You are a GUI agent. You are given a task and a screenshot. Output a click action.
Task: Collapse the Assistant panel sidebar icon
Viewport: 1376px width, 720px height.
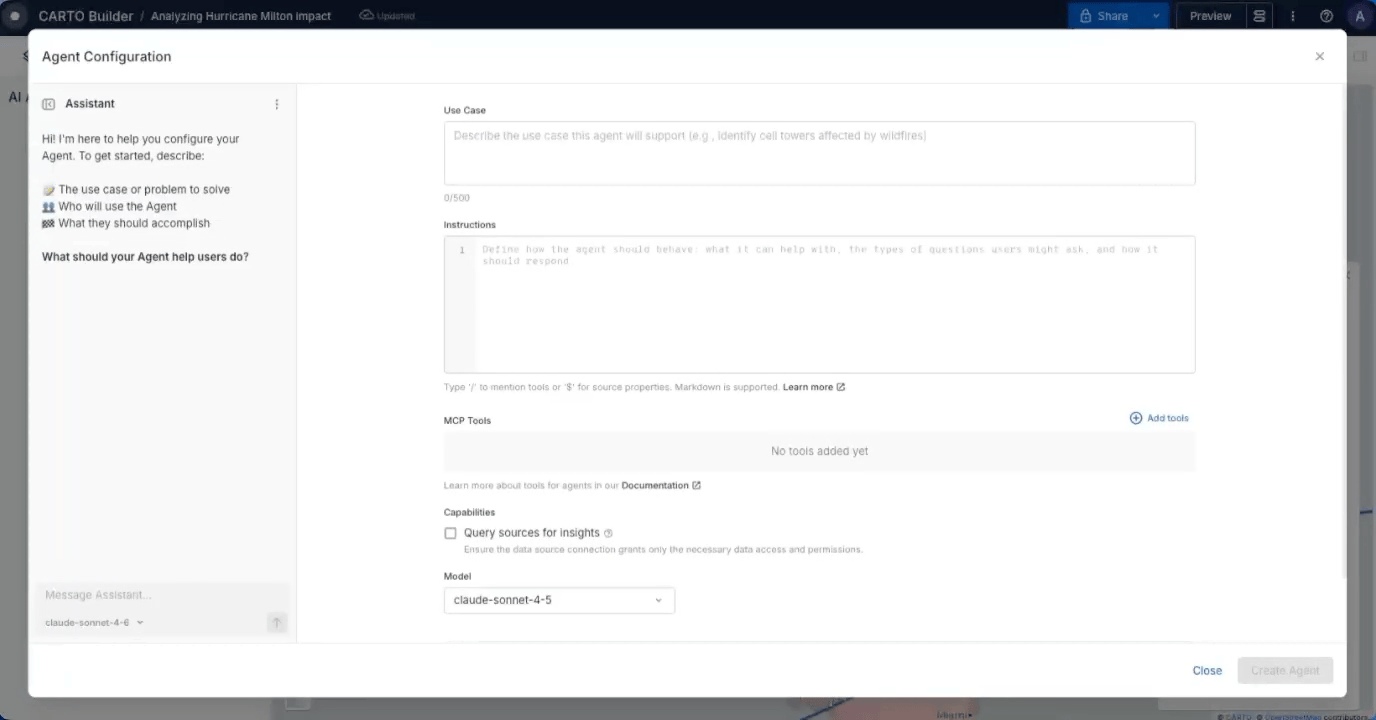47,103
